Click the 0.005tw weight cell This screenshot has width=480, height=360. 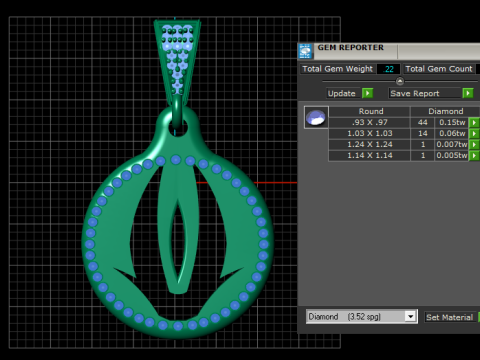tap(452, 155)
